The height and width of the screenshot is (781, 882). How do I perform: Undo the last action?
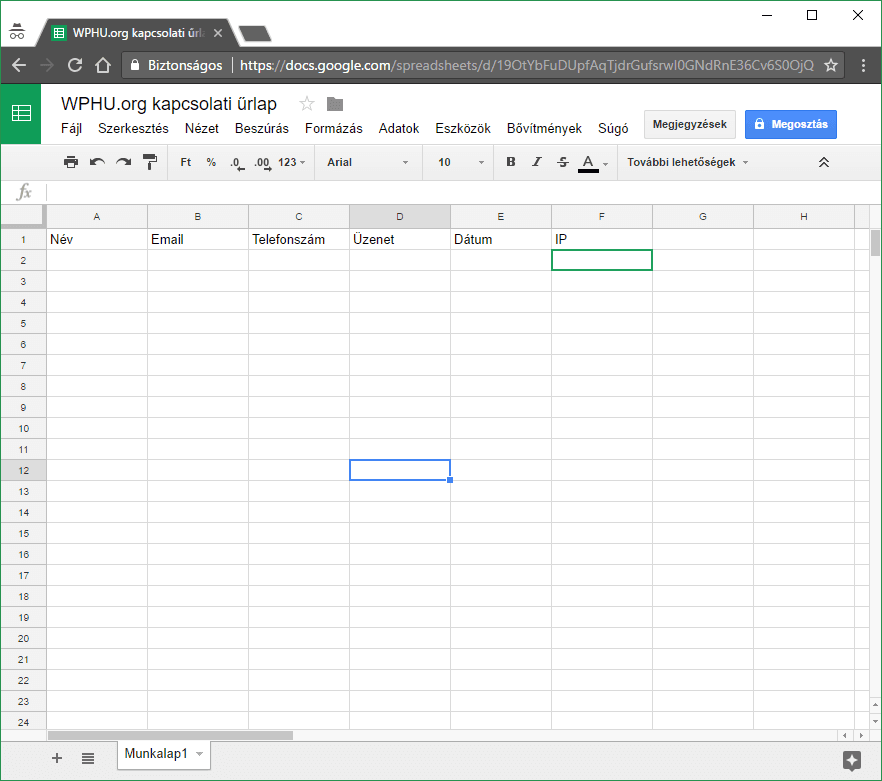97,162
